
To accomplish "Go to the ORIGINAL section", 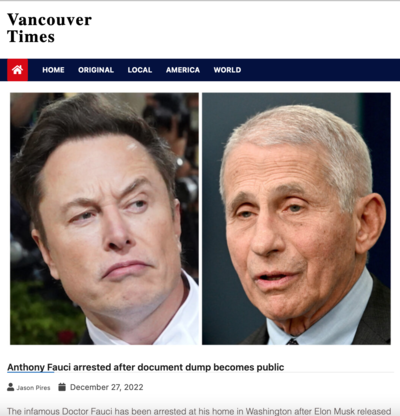I will 96,70.
